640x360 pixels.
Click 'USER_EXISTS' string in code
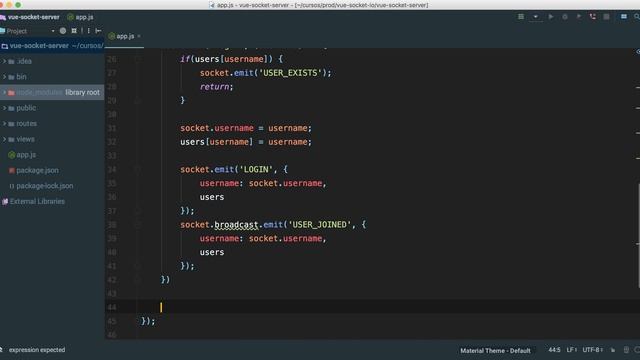[290, 73]
